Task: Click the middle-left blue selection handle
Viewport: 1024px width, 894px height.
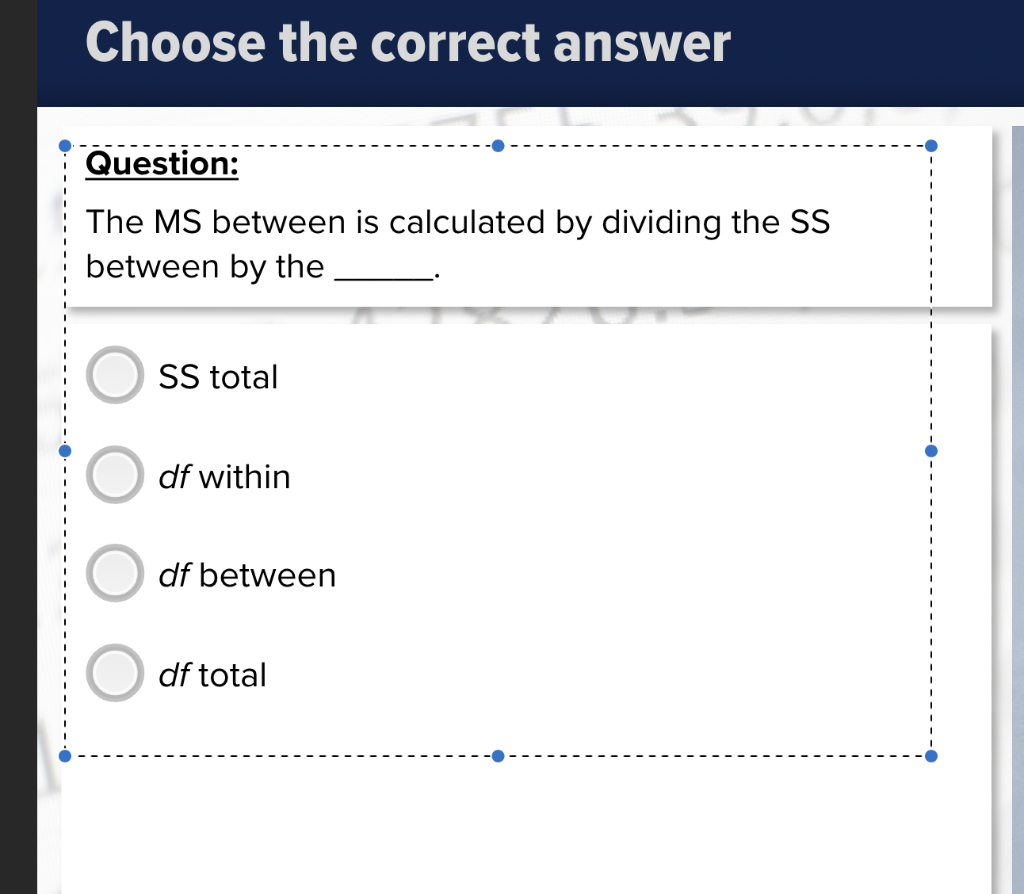Action: click(x=64, y=450)
